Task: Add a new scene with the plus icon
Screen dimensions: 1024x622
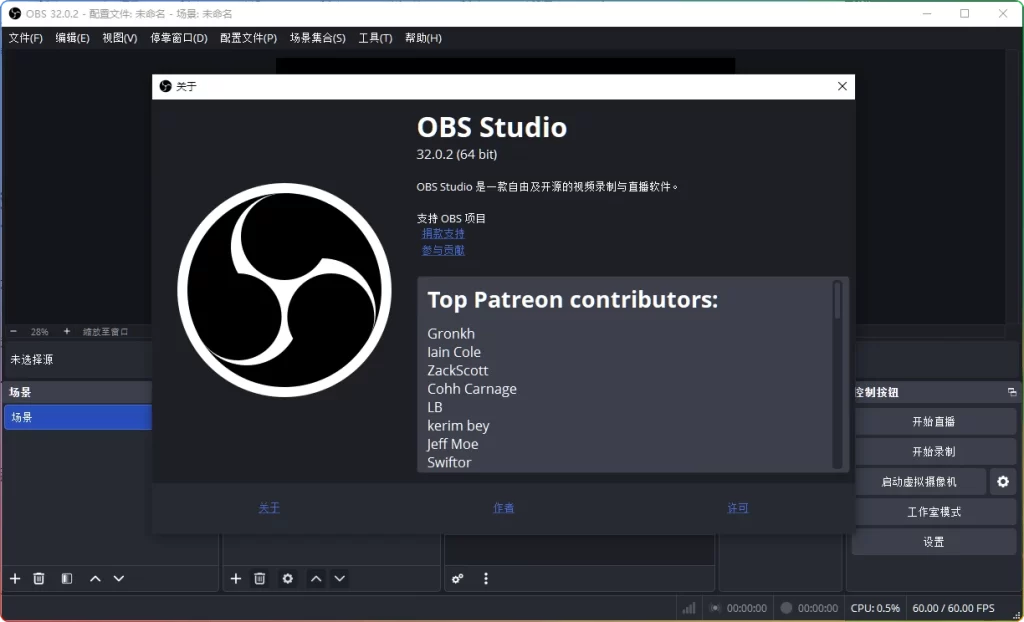Action: (x=14, y=578)
